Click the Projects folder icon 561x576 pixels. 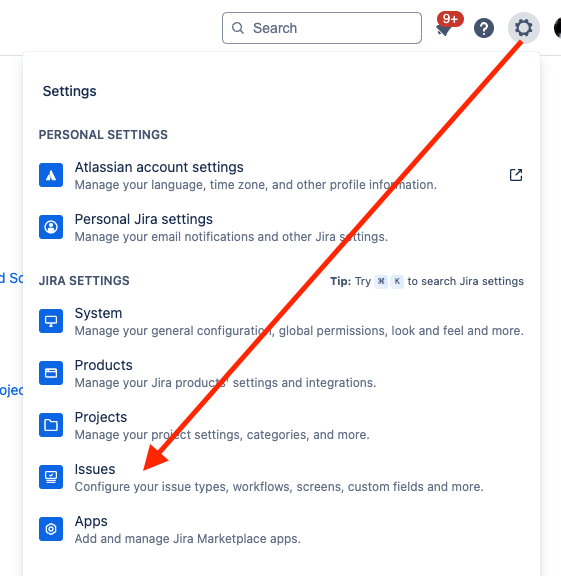(x=51, y=425)
